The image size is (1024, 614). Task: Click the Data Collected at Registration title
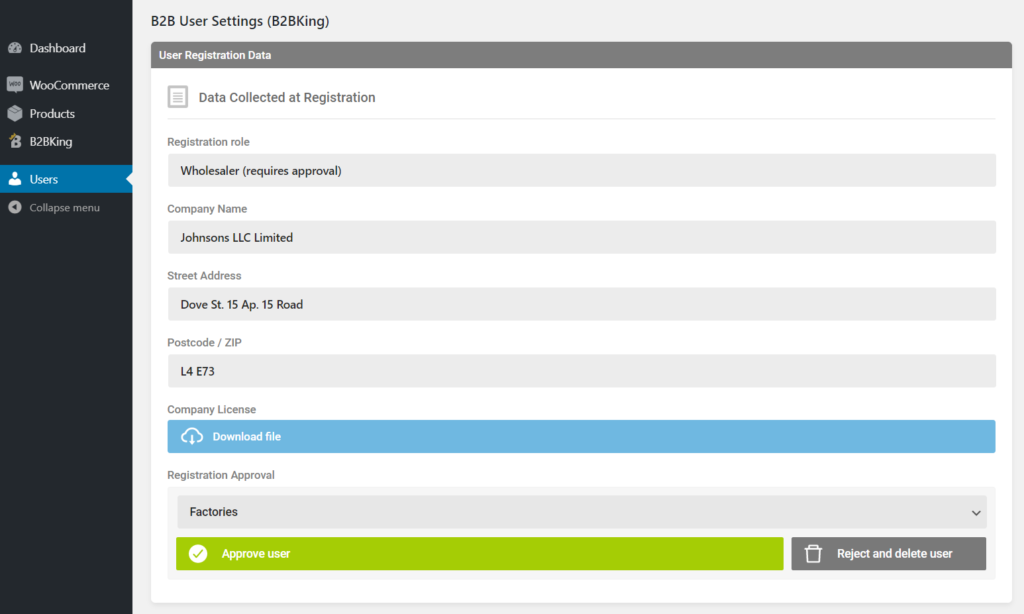click(287, 97)
